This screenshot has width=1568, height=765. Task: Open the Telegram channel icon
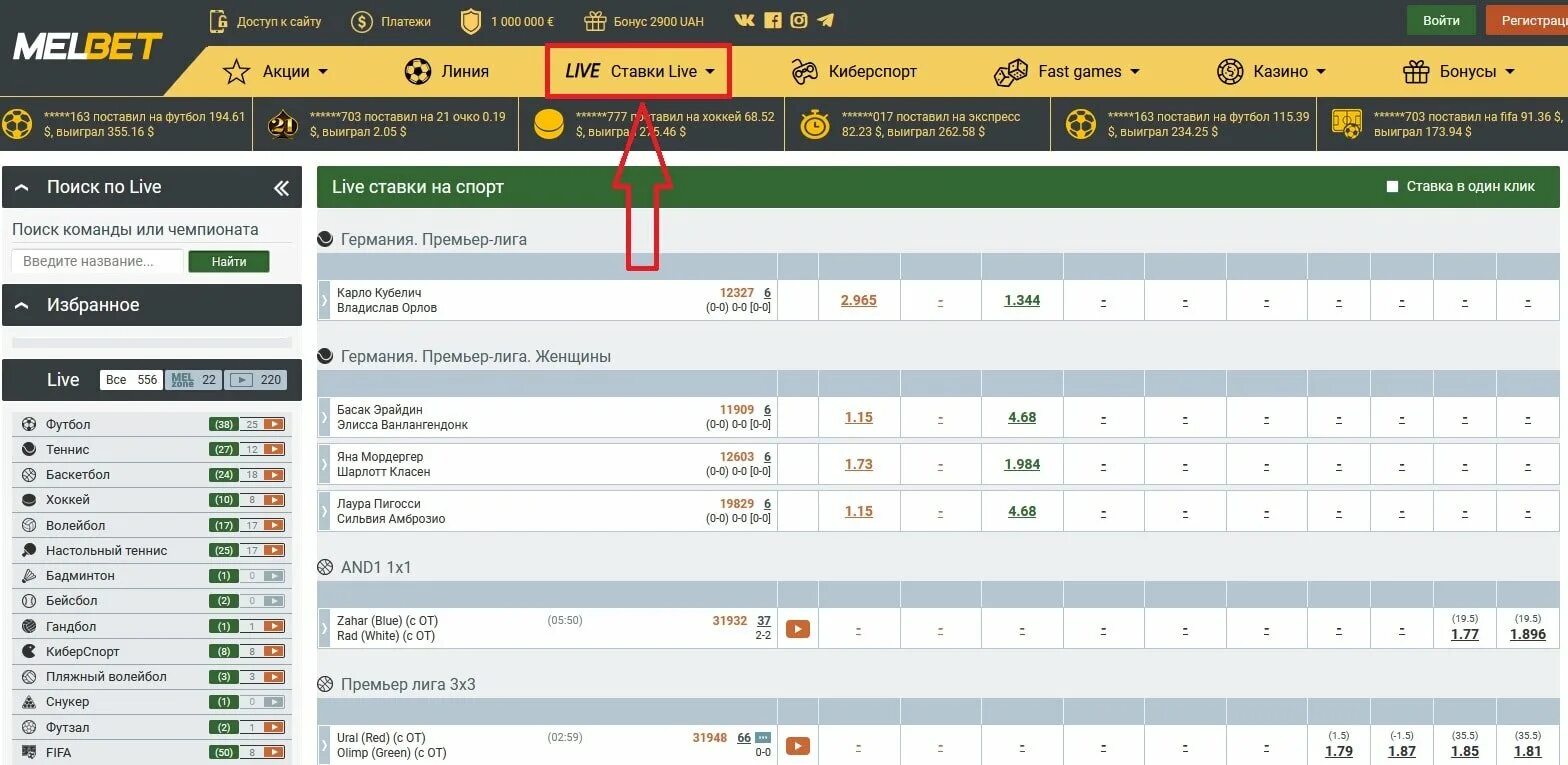click(825, 20)
